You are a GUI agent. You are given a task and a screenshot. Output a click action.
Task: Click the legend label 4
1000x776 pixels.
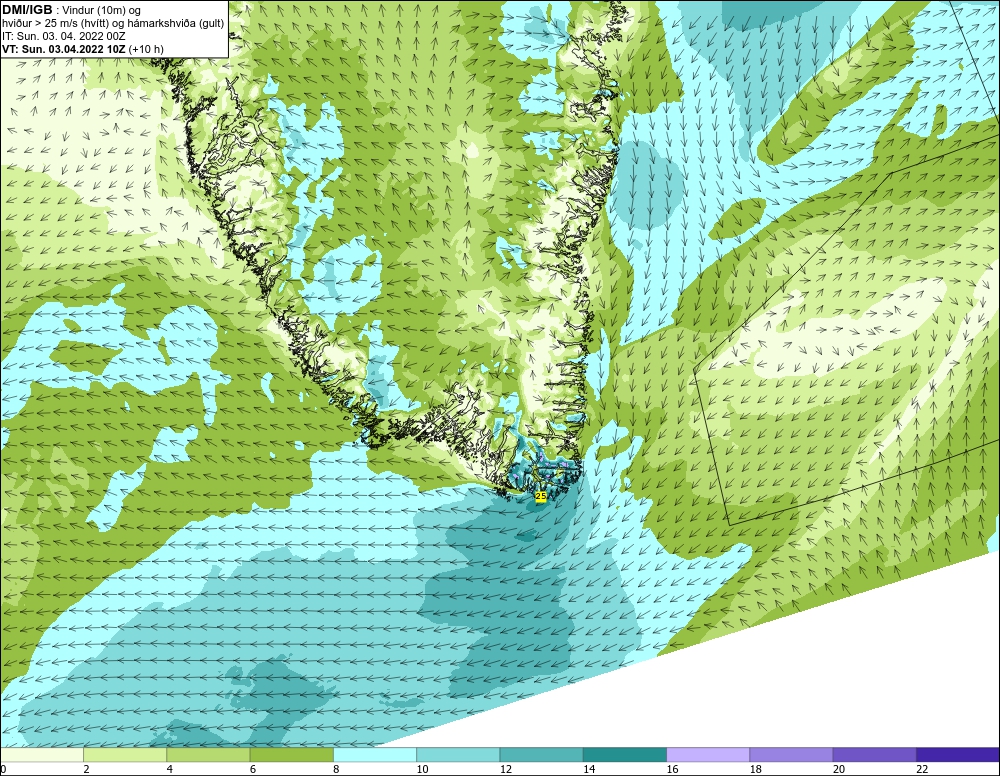pos(170,769)
